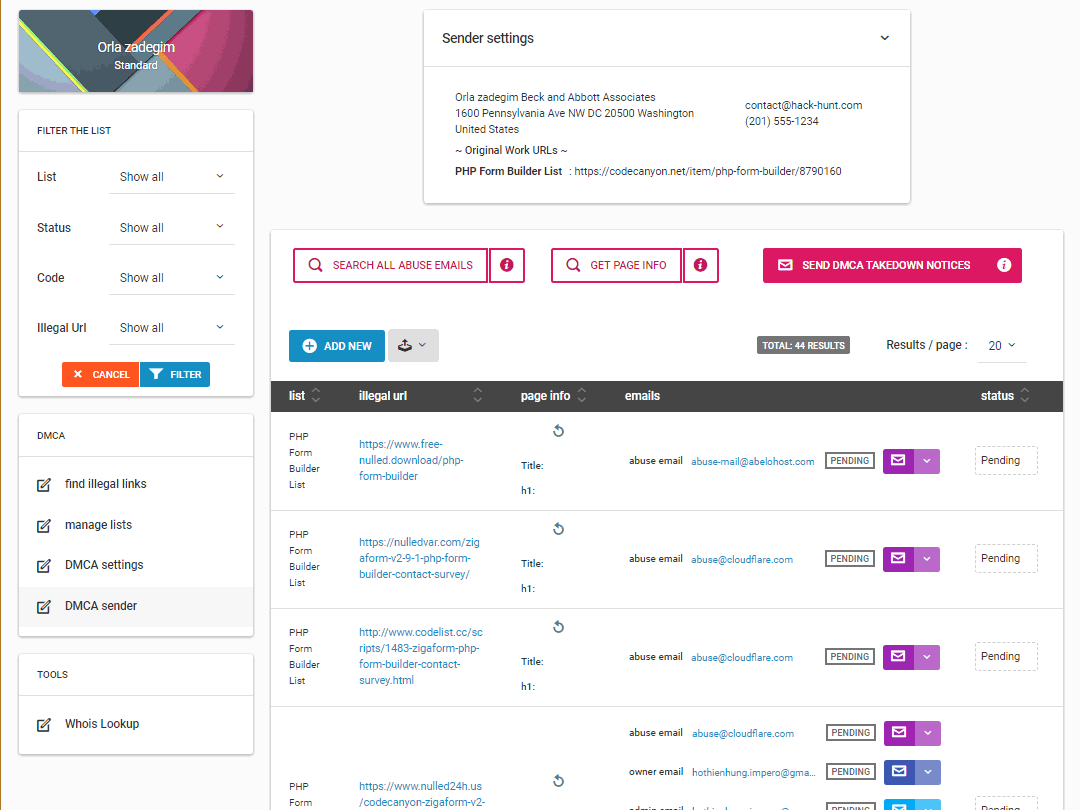Click info icon on Send DMCA Takedown button
1080x810 pixels.
pos(1004,265)
